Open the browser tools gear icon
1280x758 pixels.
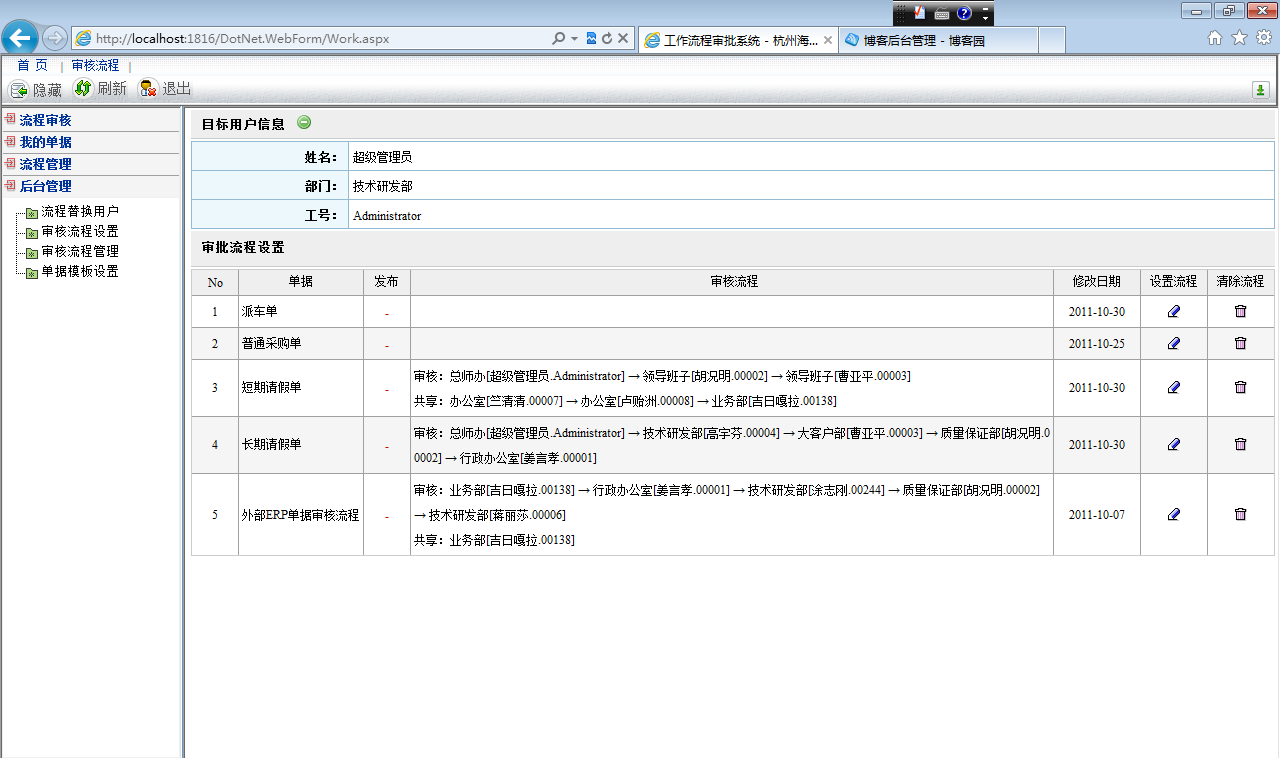[1264, 38]
